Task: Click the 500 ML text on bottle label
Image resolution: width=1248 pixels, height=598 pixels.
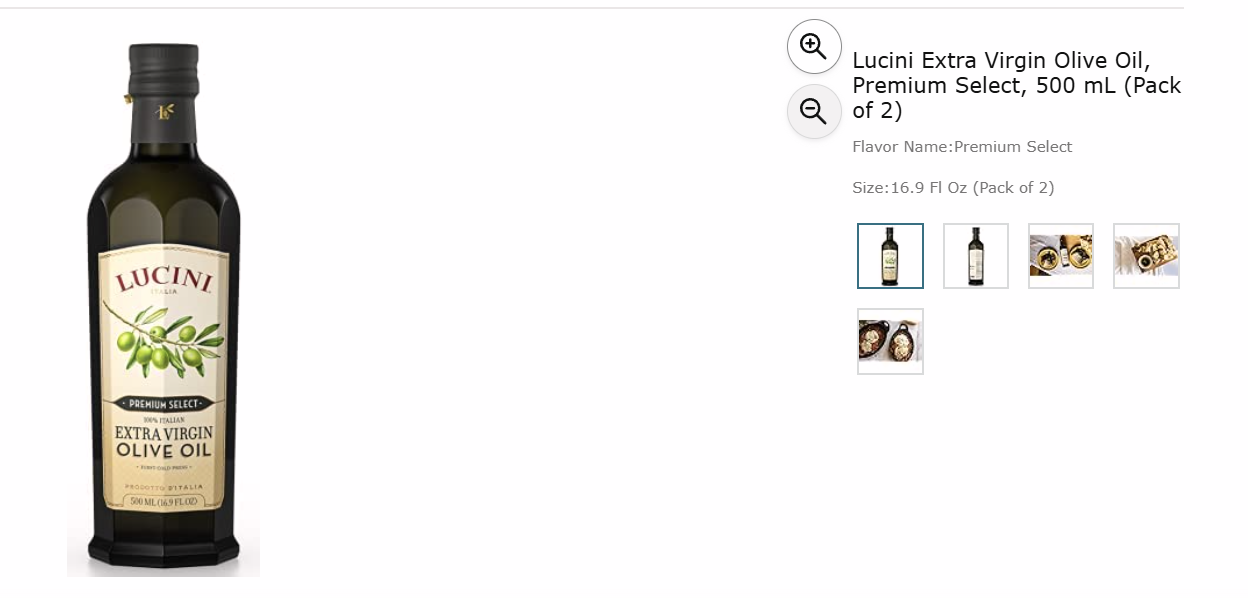Action: [x=164, y=501]
